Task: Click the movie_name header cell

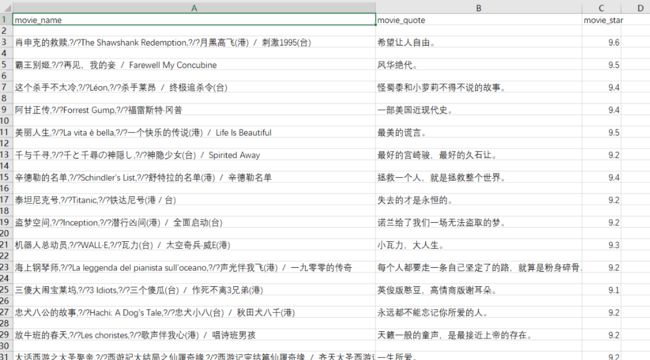Action: coord(194,20)
